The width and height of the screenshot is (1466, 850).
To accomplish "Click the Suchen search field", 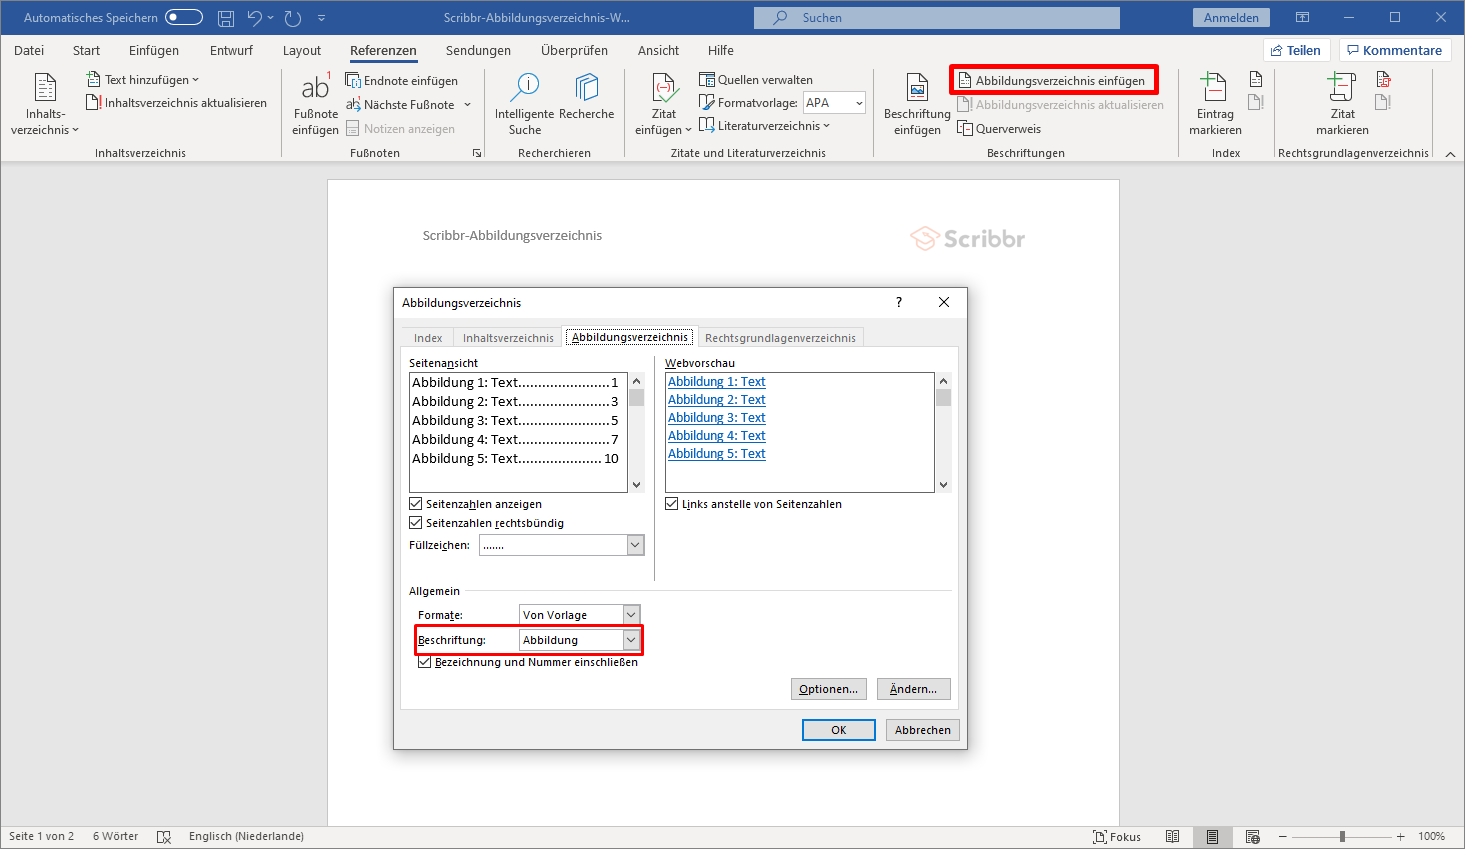I will 937,18.
